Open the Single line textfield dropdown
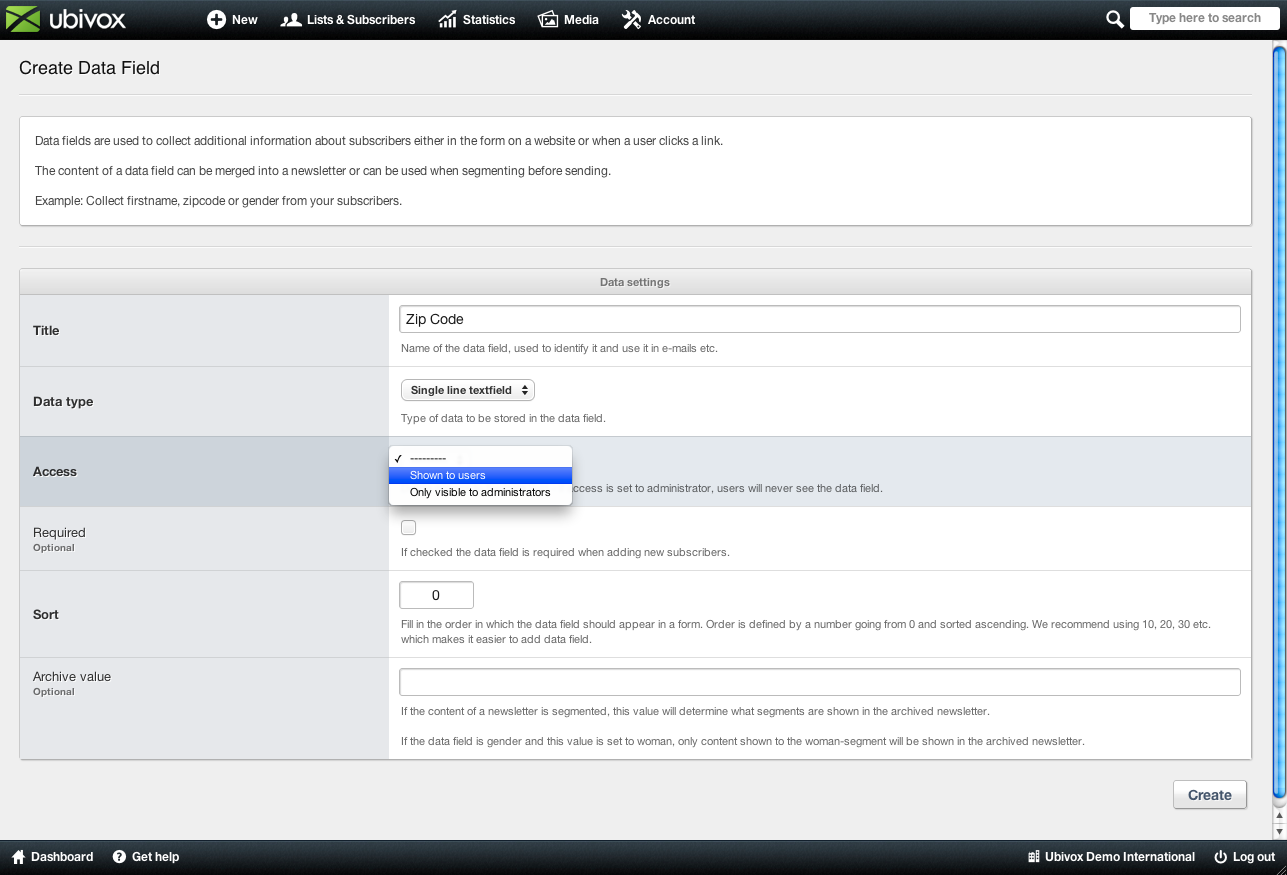Viewport: 1287px width, 875px height. pyautogui.click(x=468, y=390)
